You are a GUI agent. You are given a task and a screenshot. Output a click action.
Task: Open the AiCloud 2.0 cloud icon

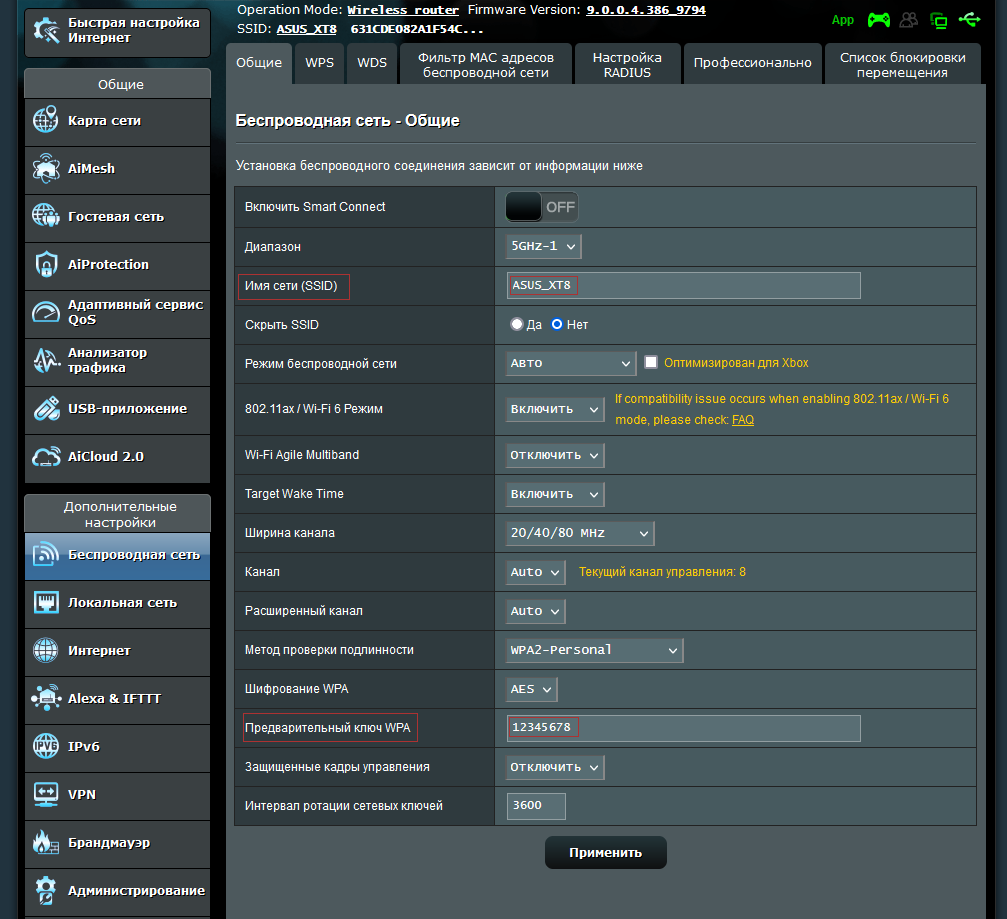(x=46, y=457)
